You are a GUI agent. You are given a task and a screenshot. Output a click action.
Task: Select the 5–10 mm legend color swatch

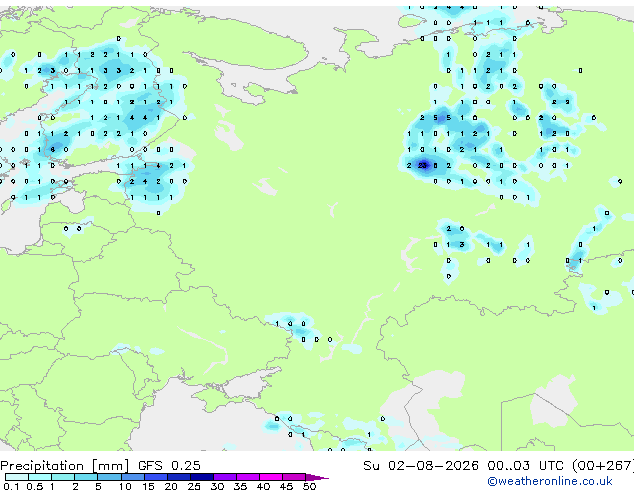(x=109, y=477)
